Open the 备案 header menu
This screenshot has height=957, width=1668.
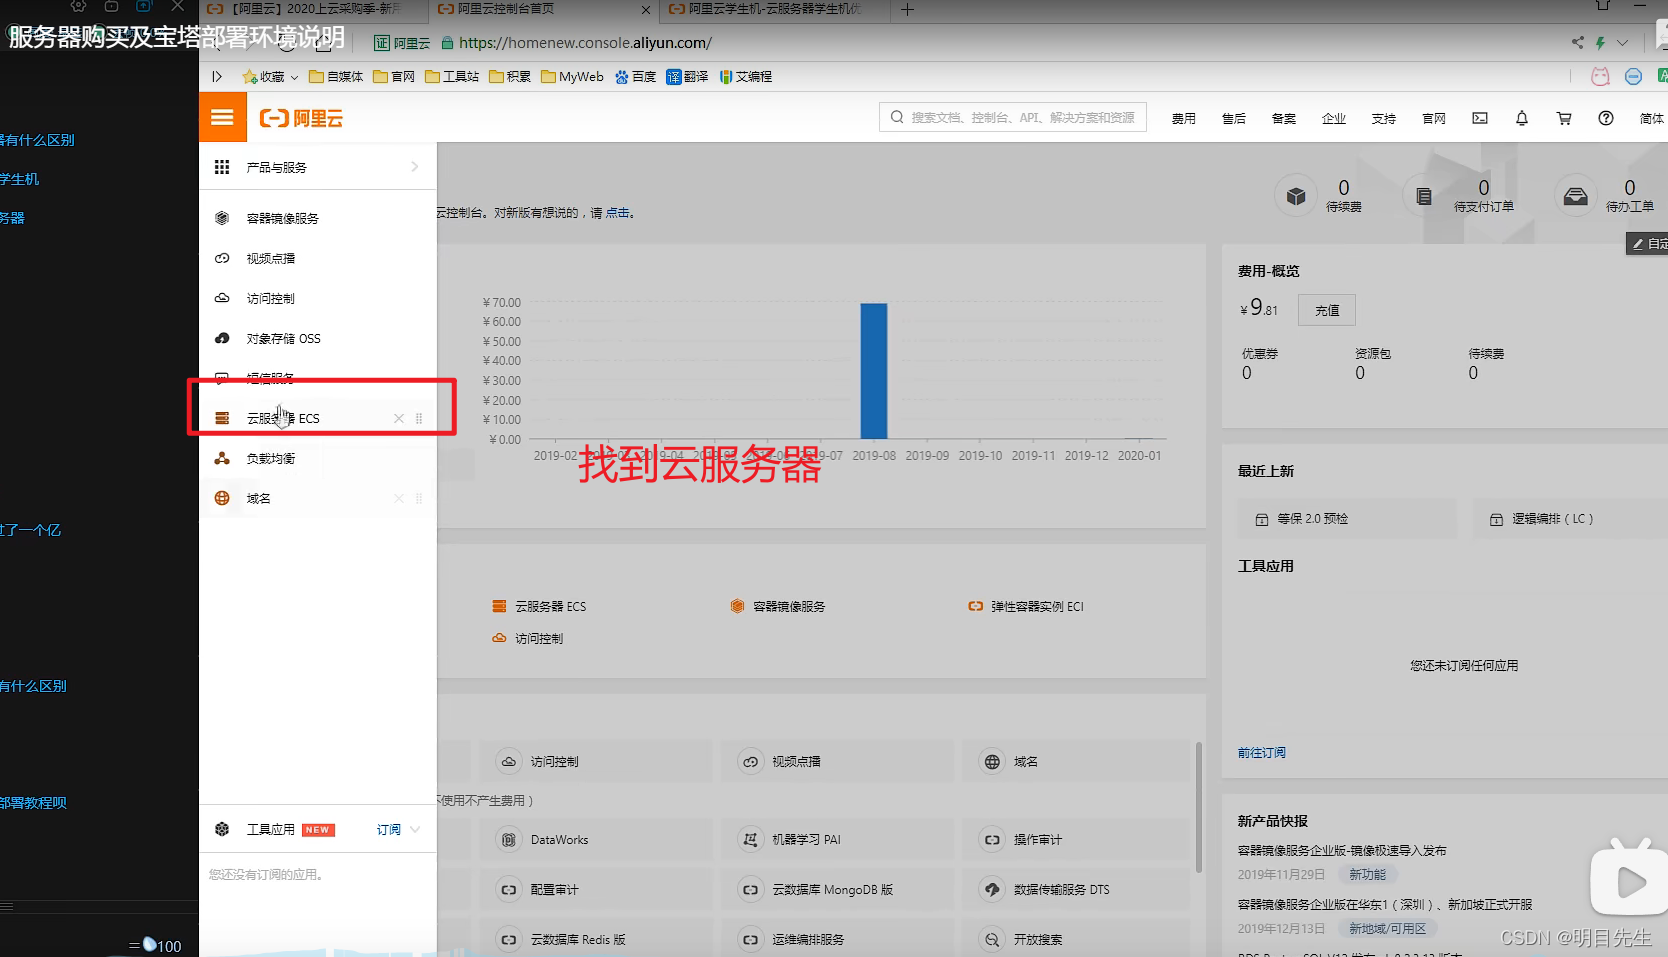[x=1284, y=118]
